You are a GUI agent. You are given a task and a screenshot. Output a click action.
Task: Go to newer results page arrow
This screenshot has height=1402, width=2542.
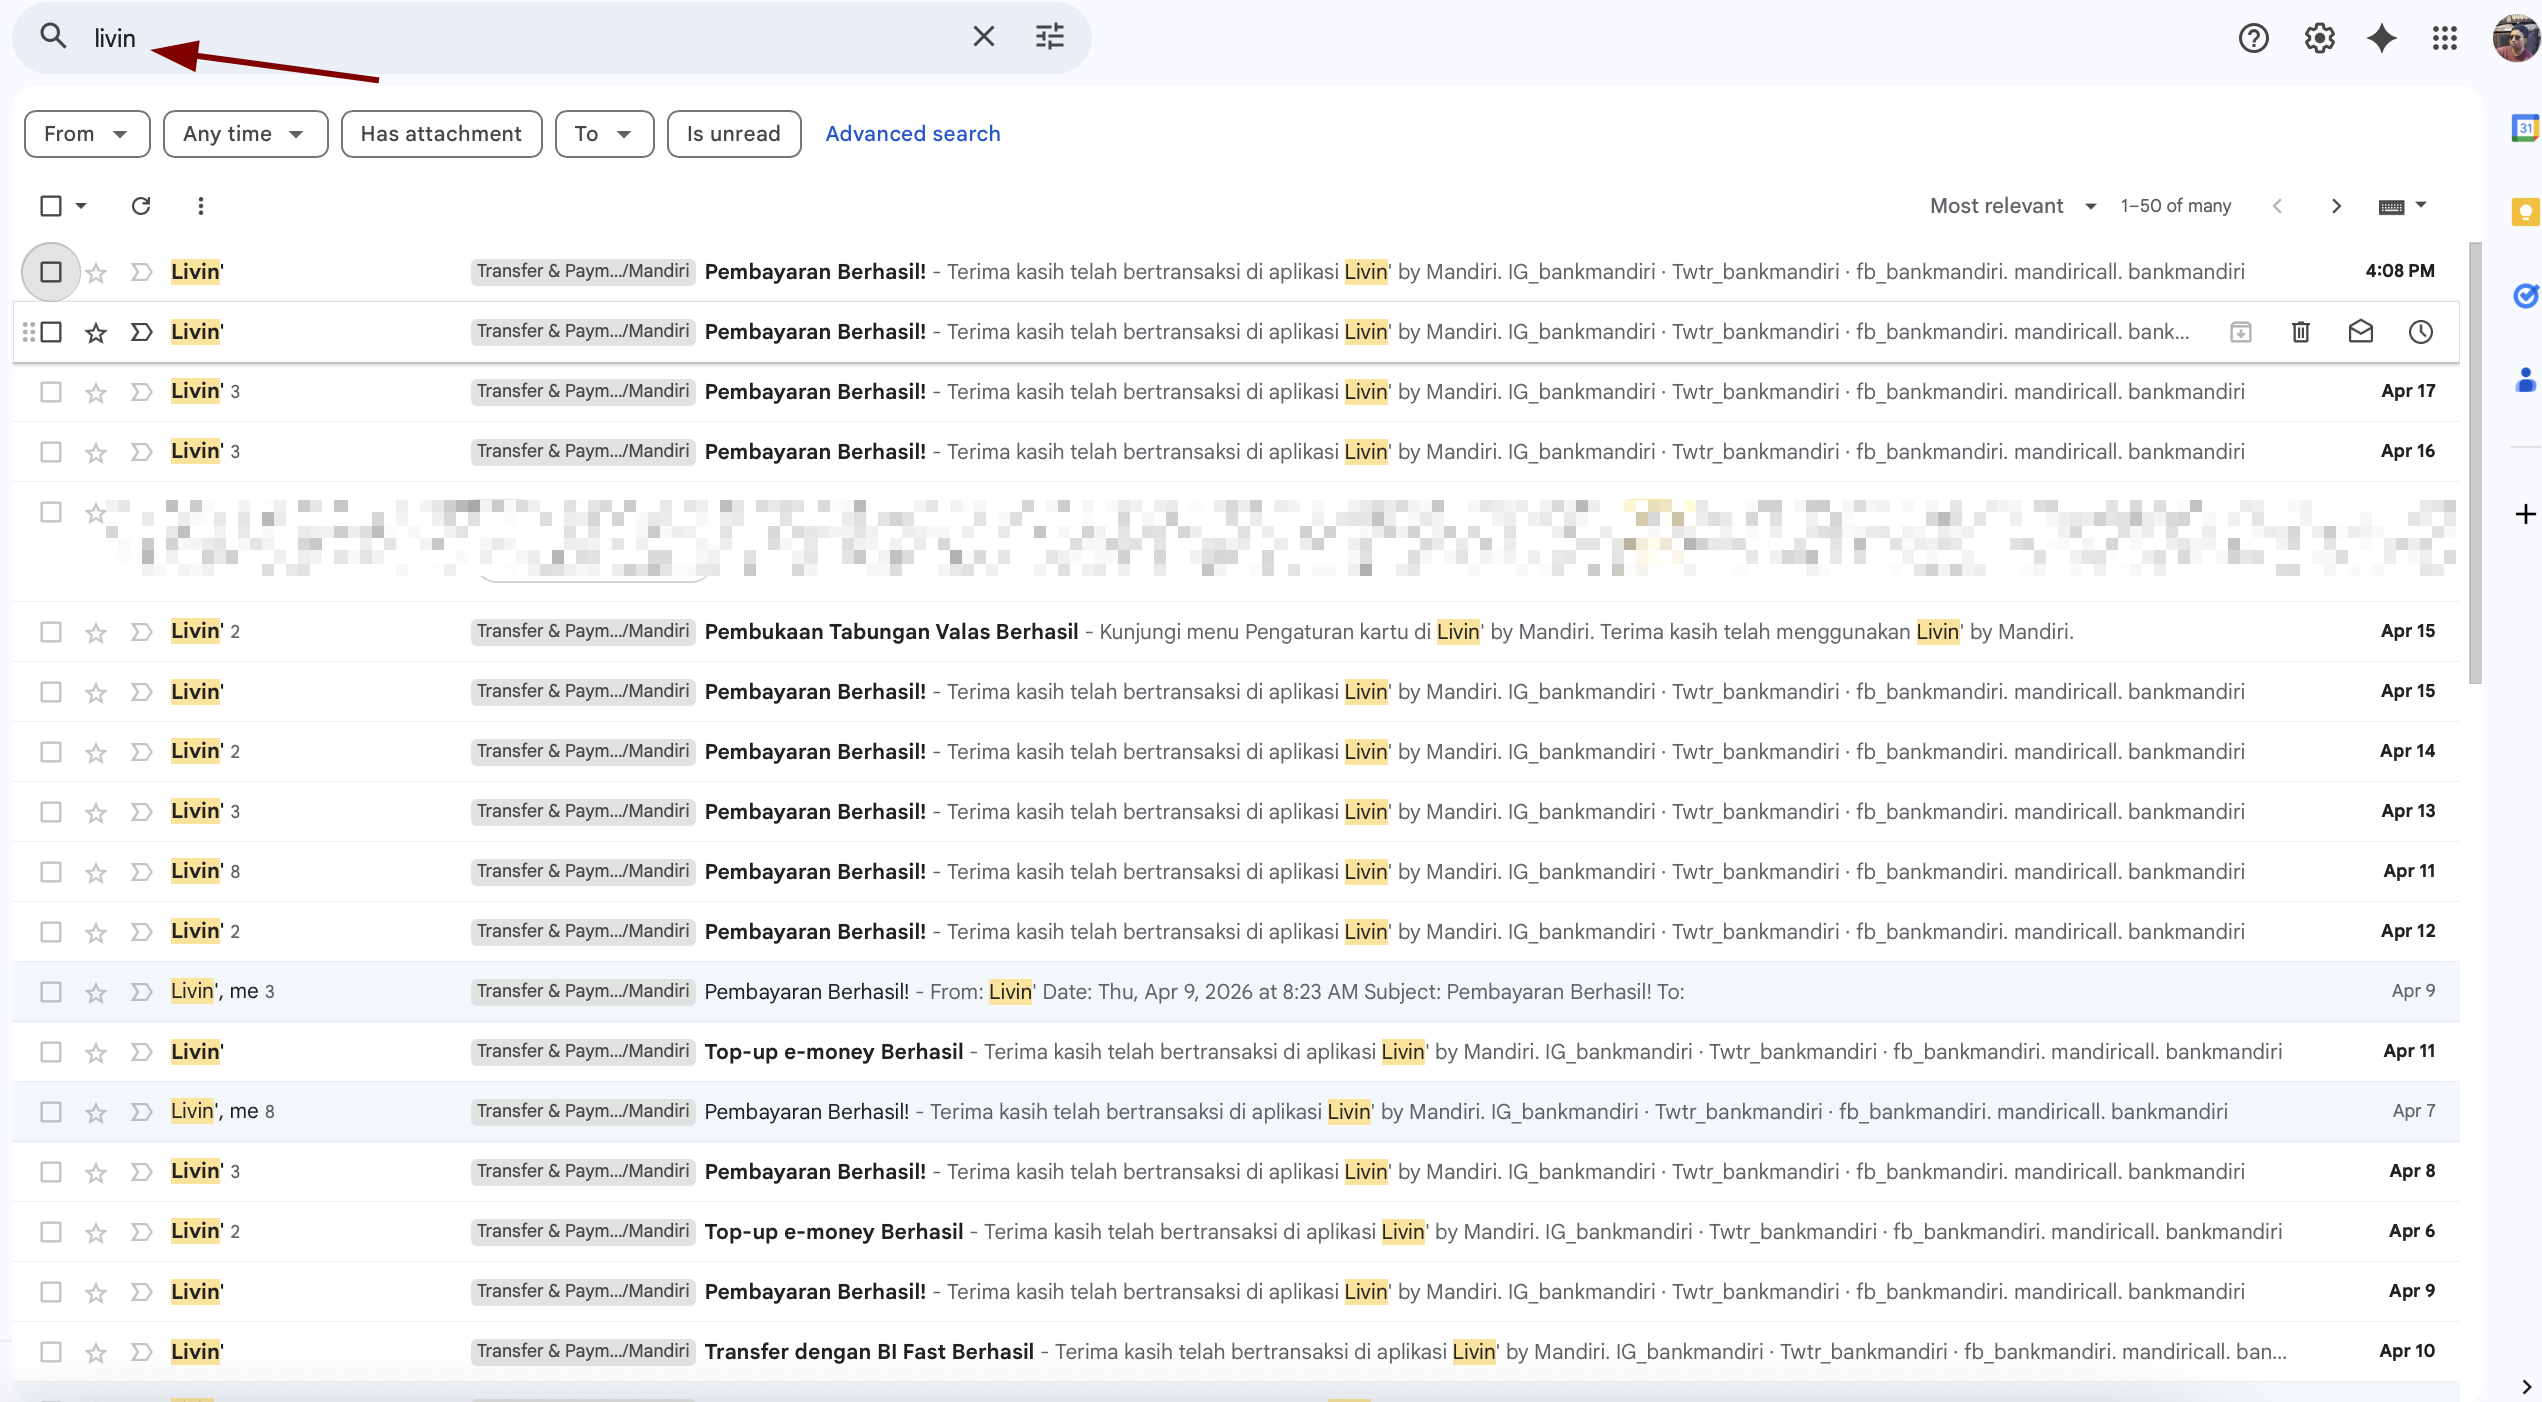pos(2277,206)
